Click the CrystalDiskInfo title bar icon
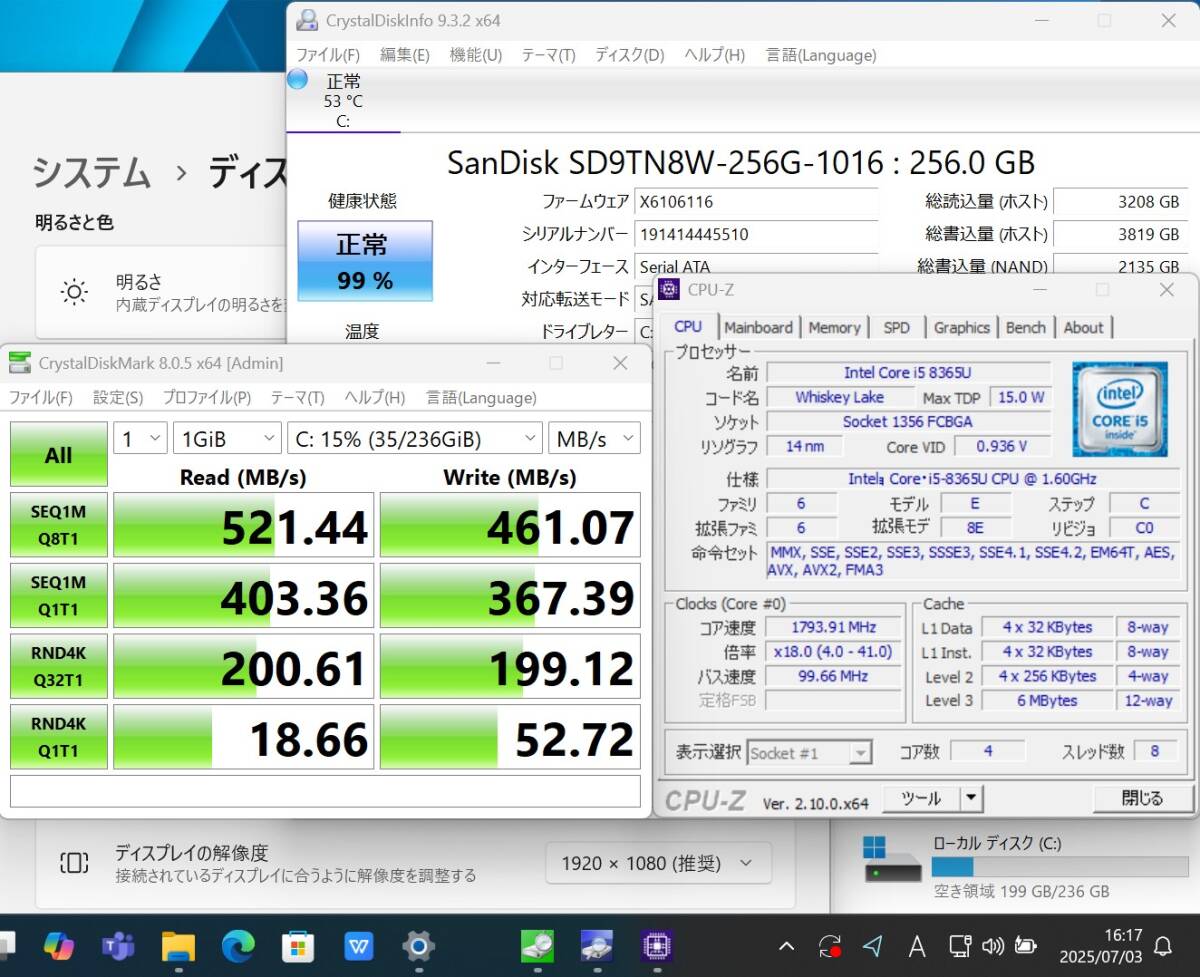Viewport: 1200px width, 977px height. point(307,20)
